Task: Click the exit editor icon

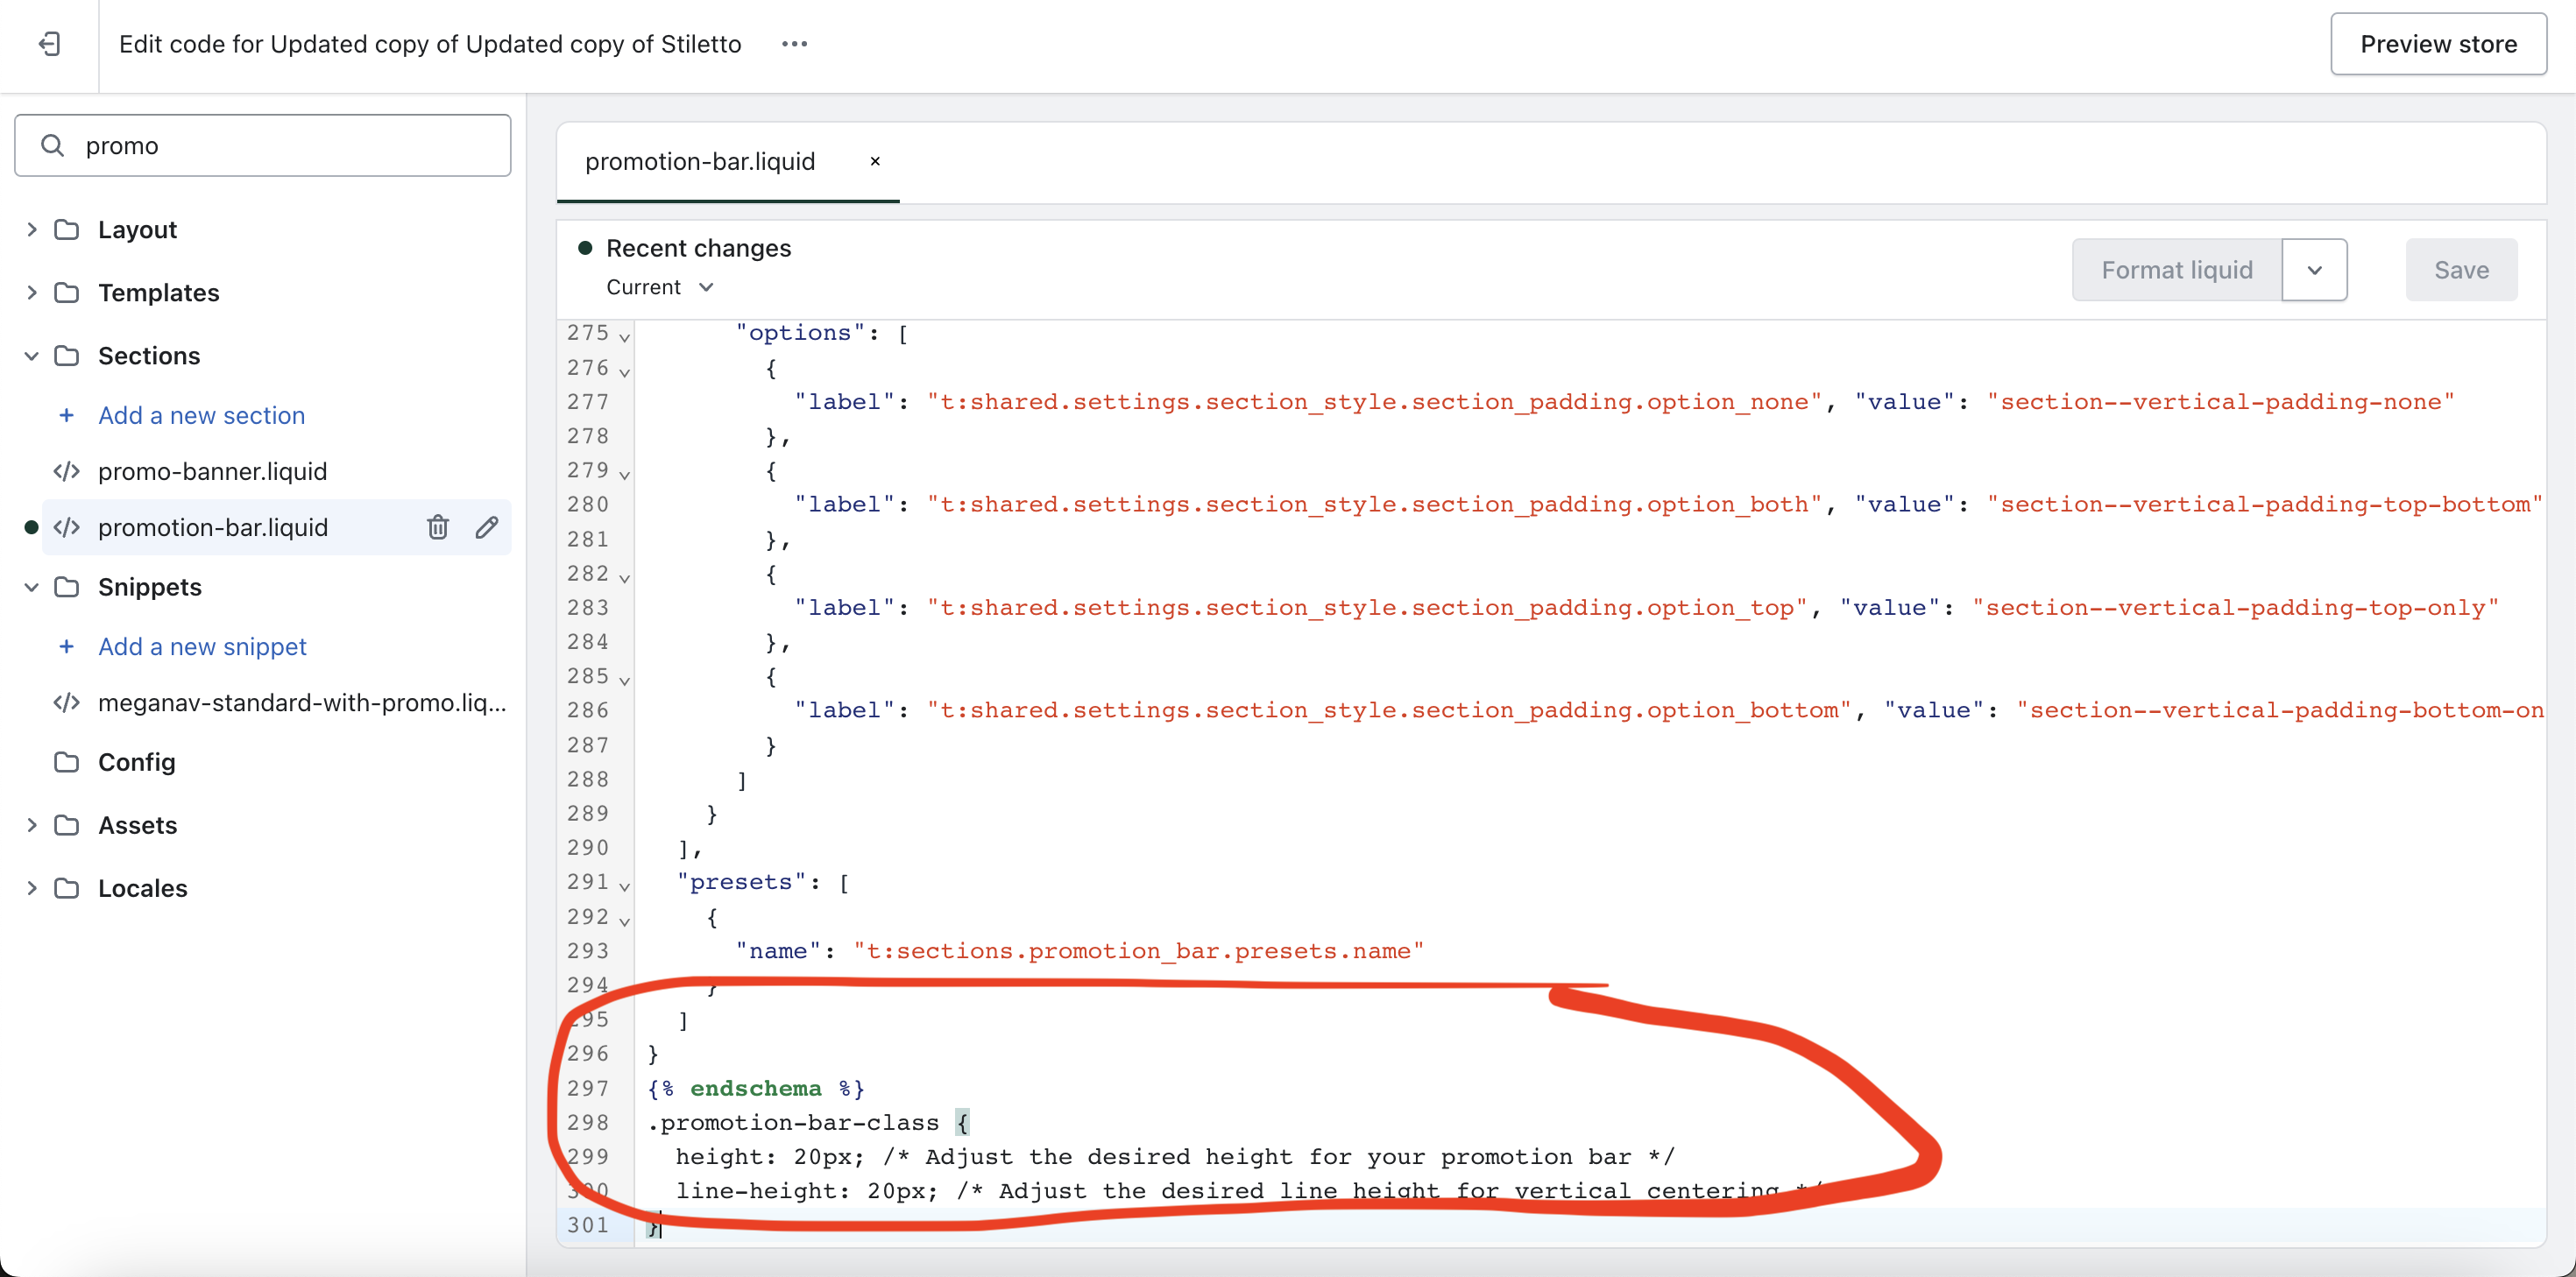Action: click(x=49, y=44)
